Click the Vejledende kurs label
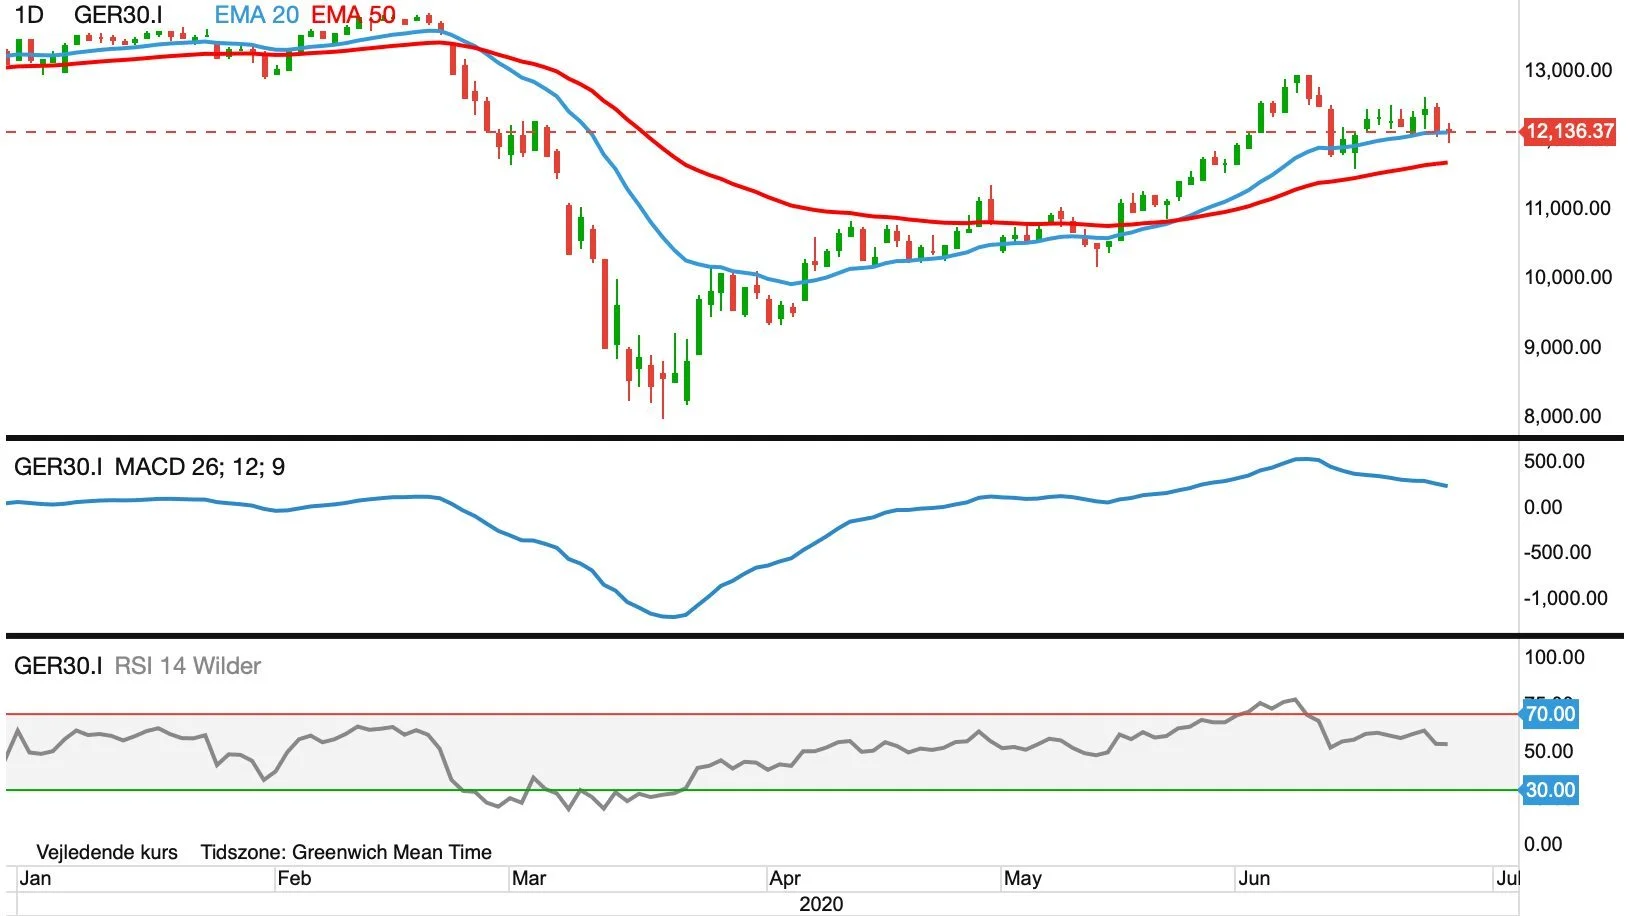 (107, 852)
